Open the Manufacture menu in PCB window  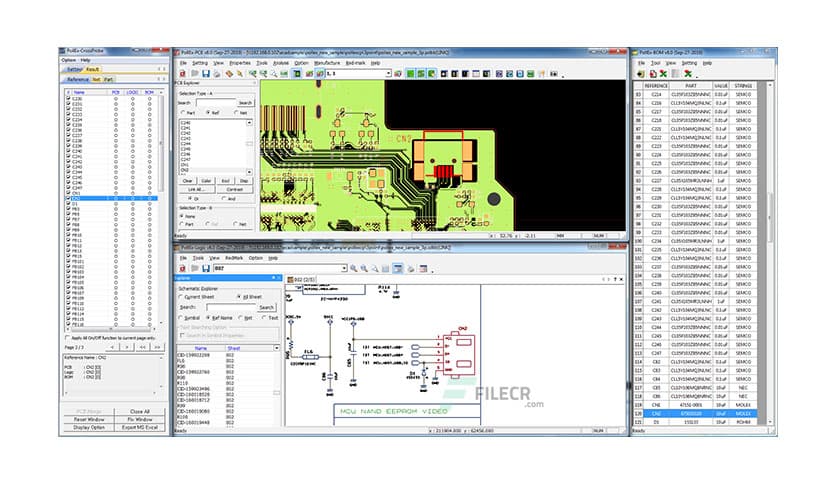(x=326, y=62)
